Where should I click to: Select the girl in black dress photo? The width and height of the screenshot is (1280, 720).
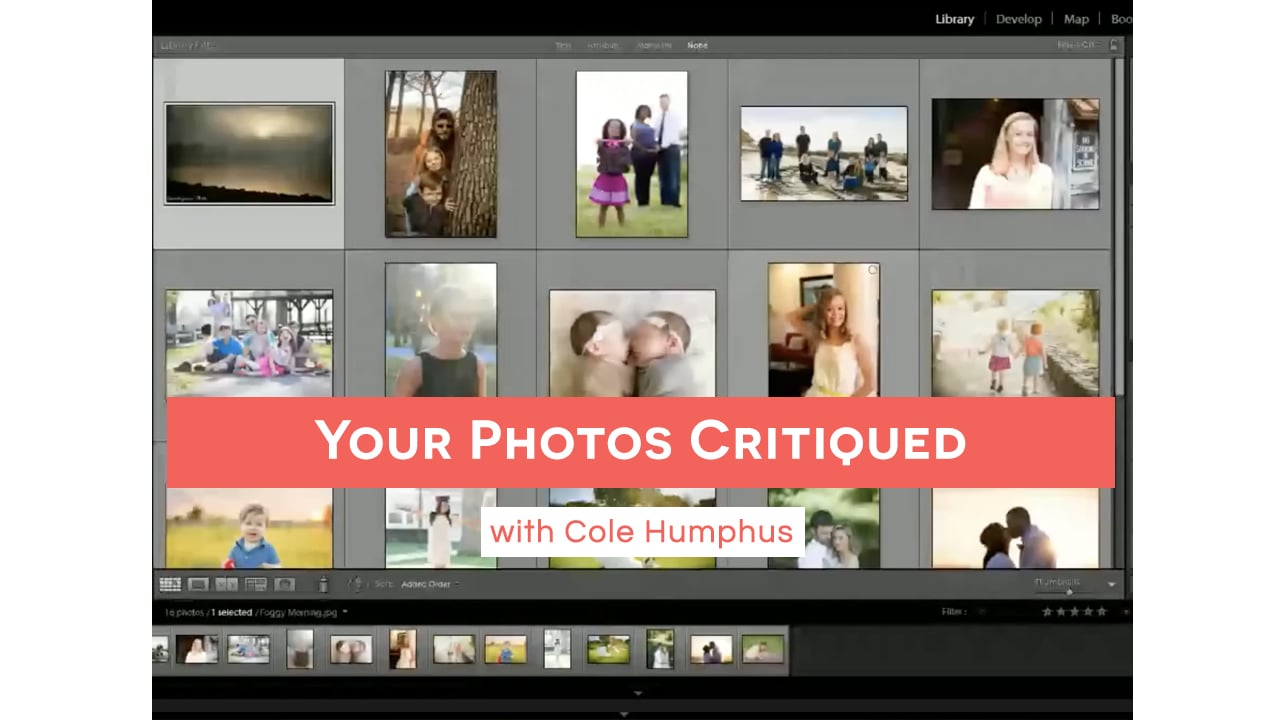point(441,330)
